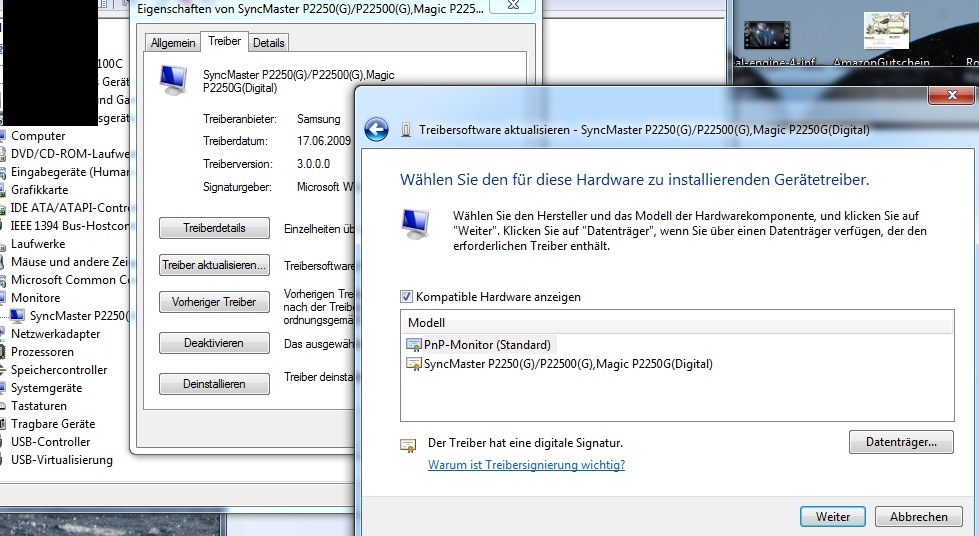Select Mäuse und andere Zeigegeräte entry
Viewport: 979px width, 536px height.
(69, 262)
